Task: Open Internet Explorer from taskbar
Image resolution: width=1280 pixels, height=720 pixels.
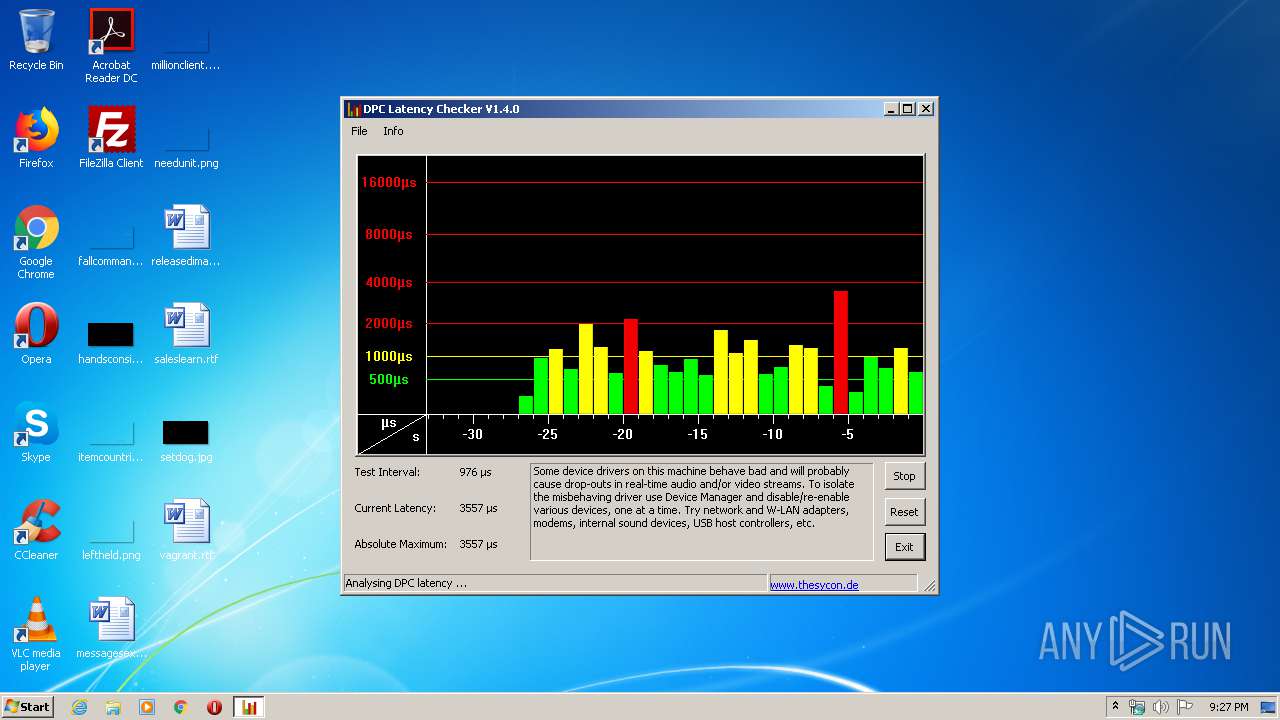Action: point(79,707)
